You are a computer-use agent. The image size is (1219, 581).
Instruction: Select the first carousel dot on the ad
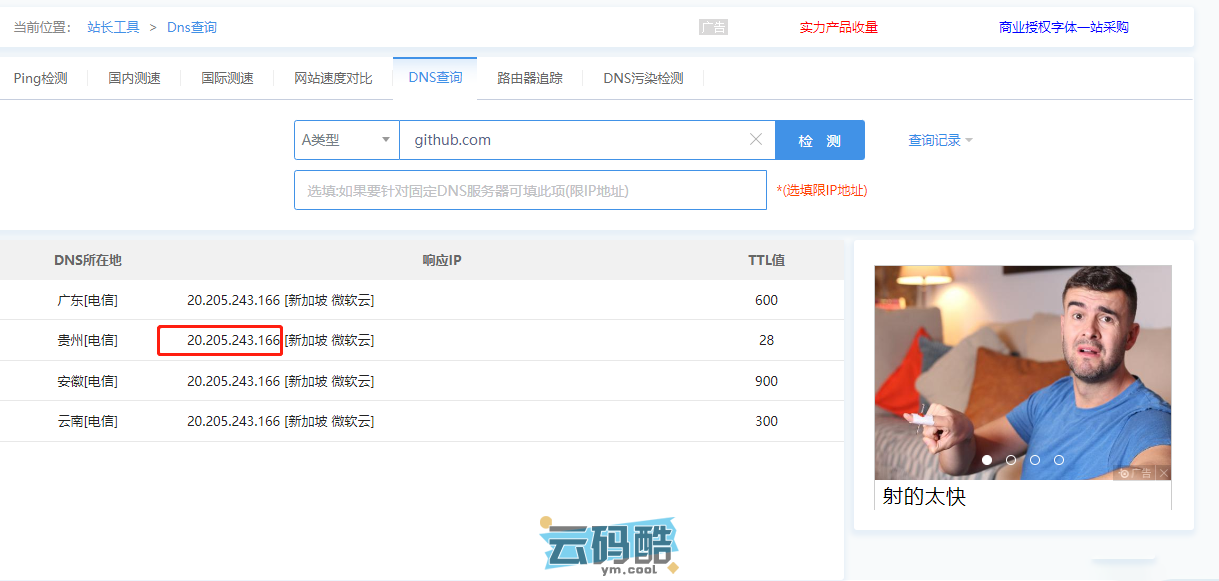coord(987,460)
